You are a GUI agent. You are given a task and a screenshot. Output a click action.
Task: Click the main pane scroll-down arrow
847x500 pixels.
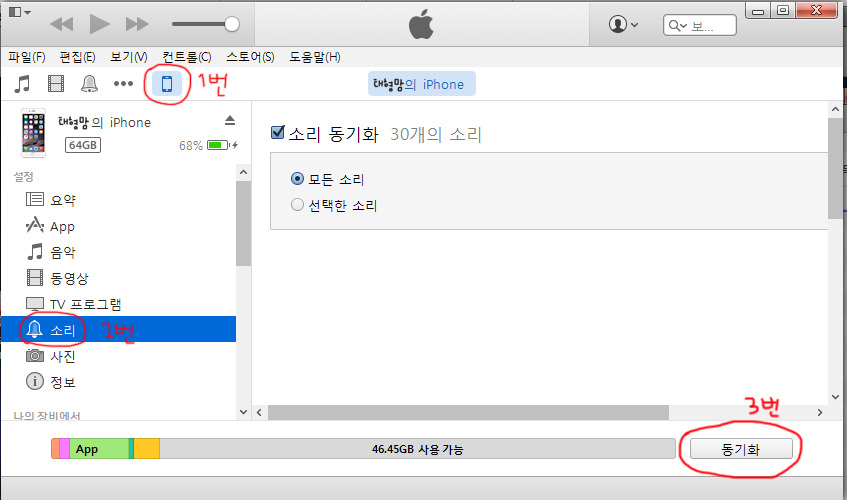835,397
